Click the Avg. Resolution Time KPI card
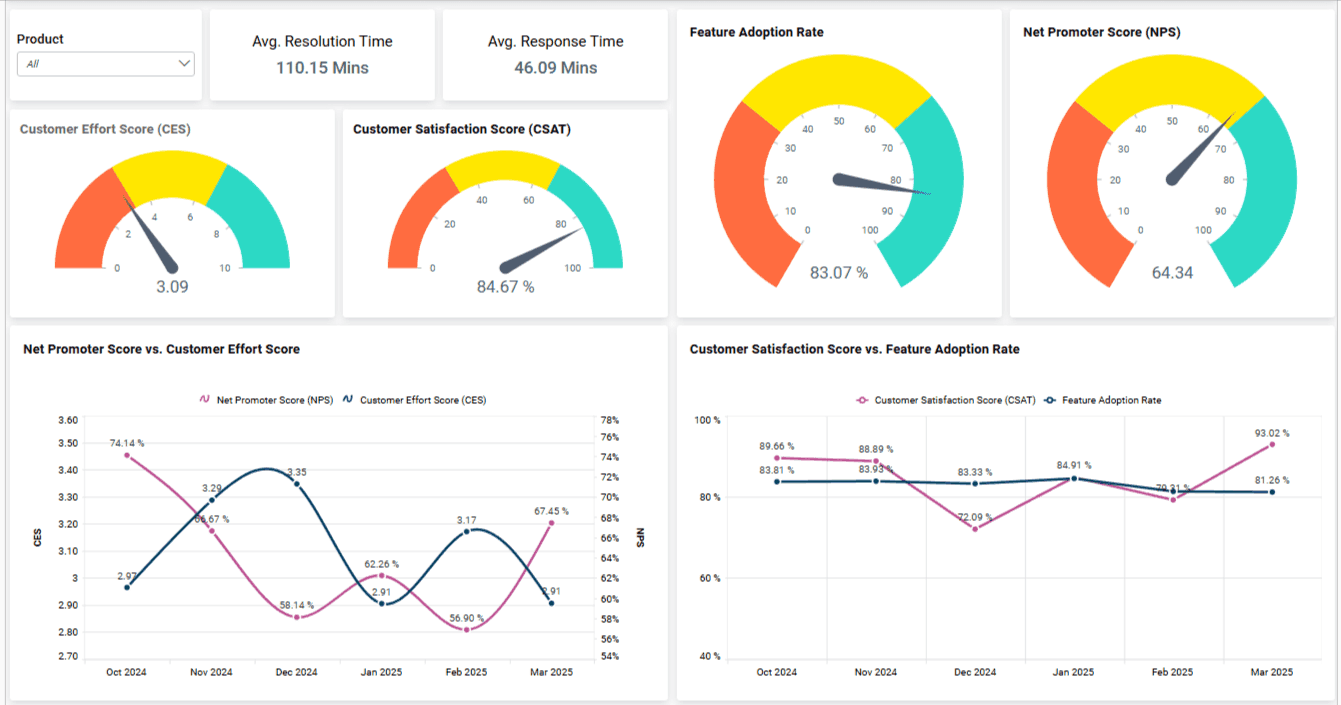The height and width of the screenshot is (705, 1341). pos(322,55)
